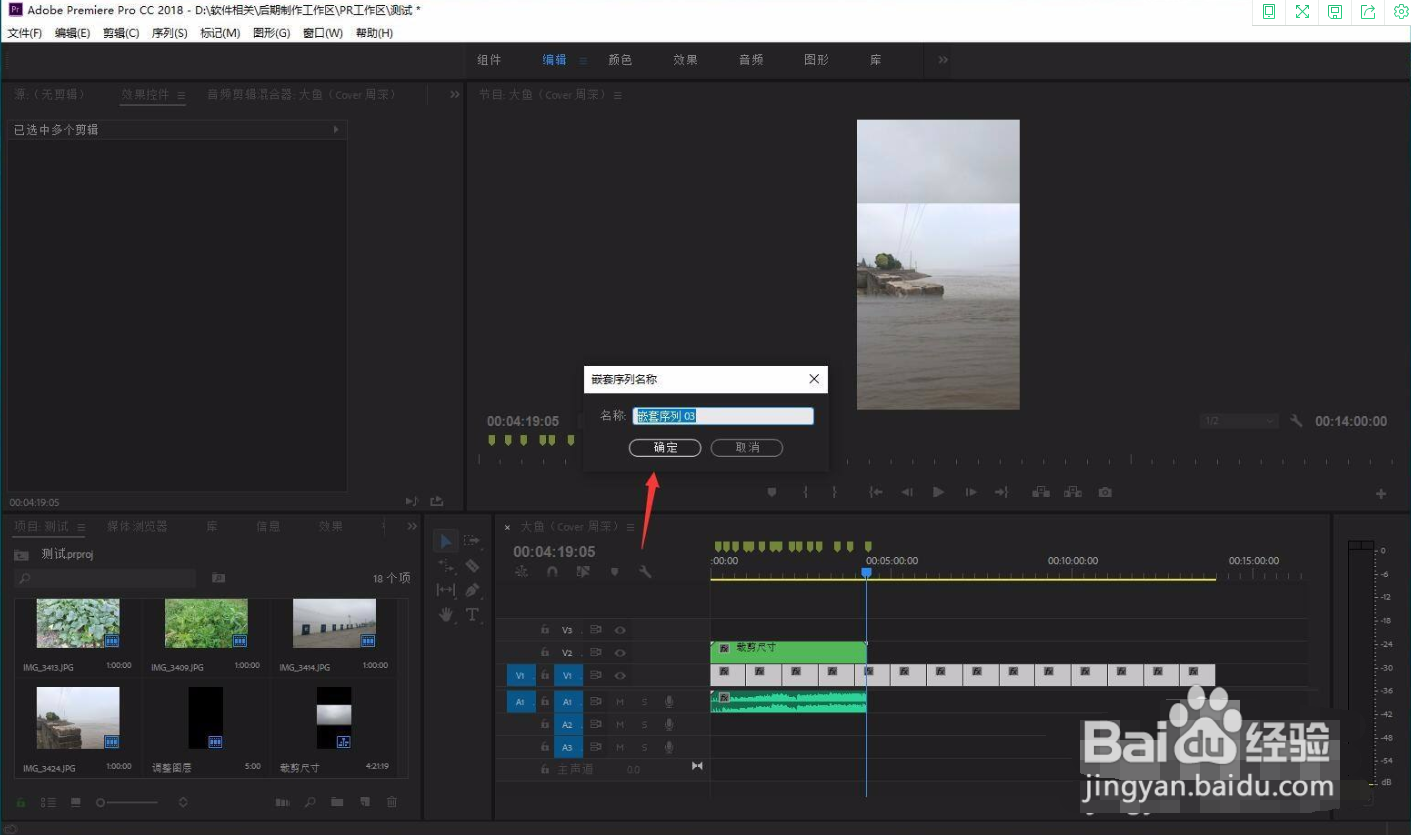Open 项目: 测试 panel menu
This screenshot has width=1411, height=835.
(81, 527)
